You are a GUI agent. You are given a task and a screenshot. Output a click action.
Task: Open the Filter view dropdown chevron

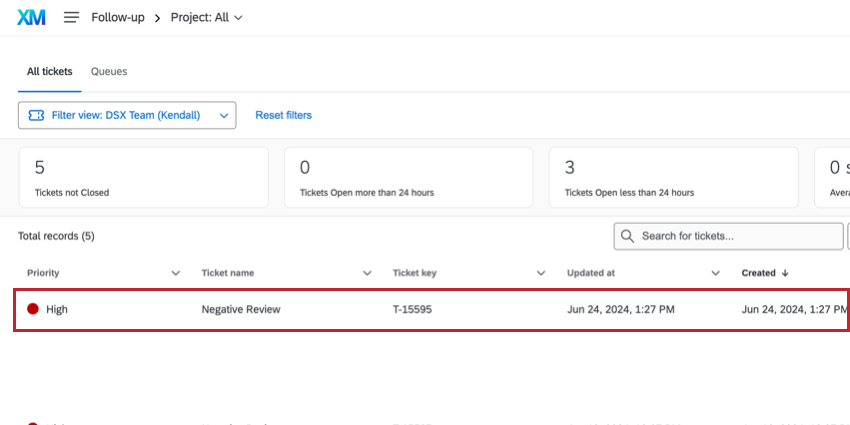224,115
